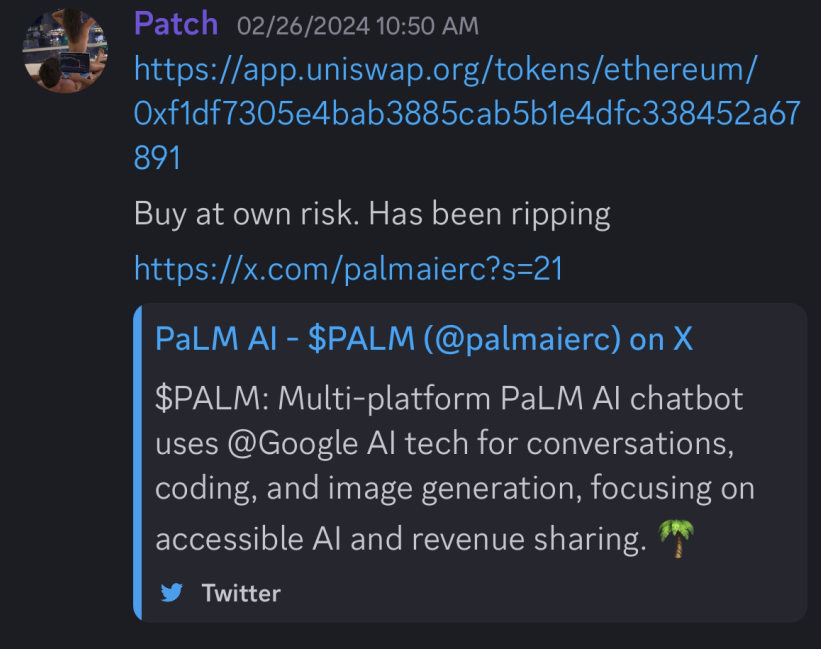This screenshot has width=821, height=649.
Task: Click the Twitter bird icon
Action: tap(172, 592)
